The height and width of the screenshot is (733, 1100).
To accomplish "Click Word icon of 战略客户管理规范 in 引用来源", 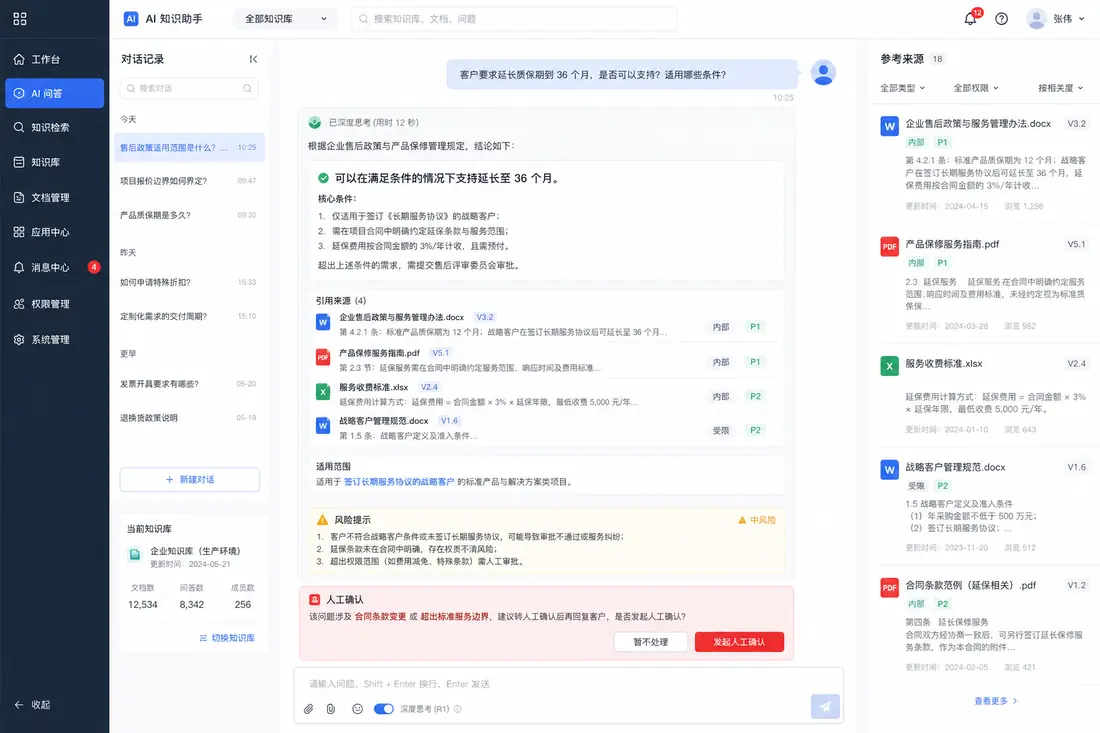I will [x=323, y=425].
